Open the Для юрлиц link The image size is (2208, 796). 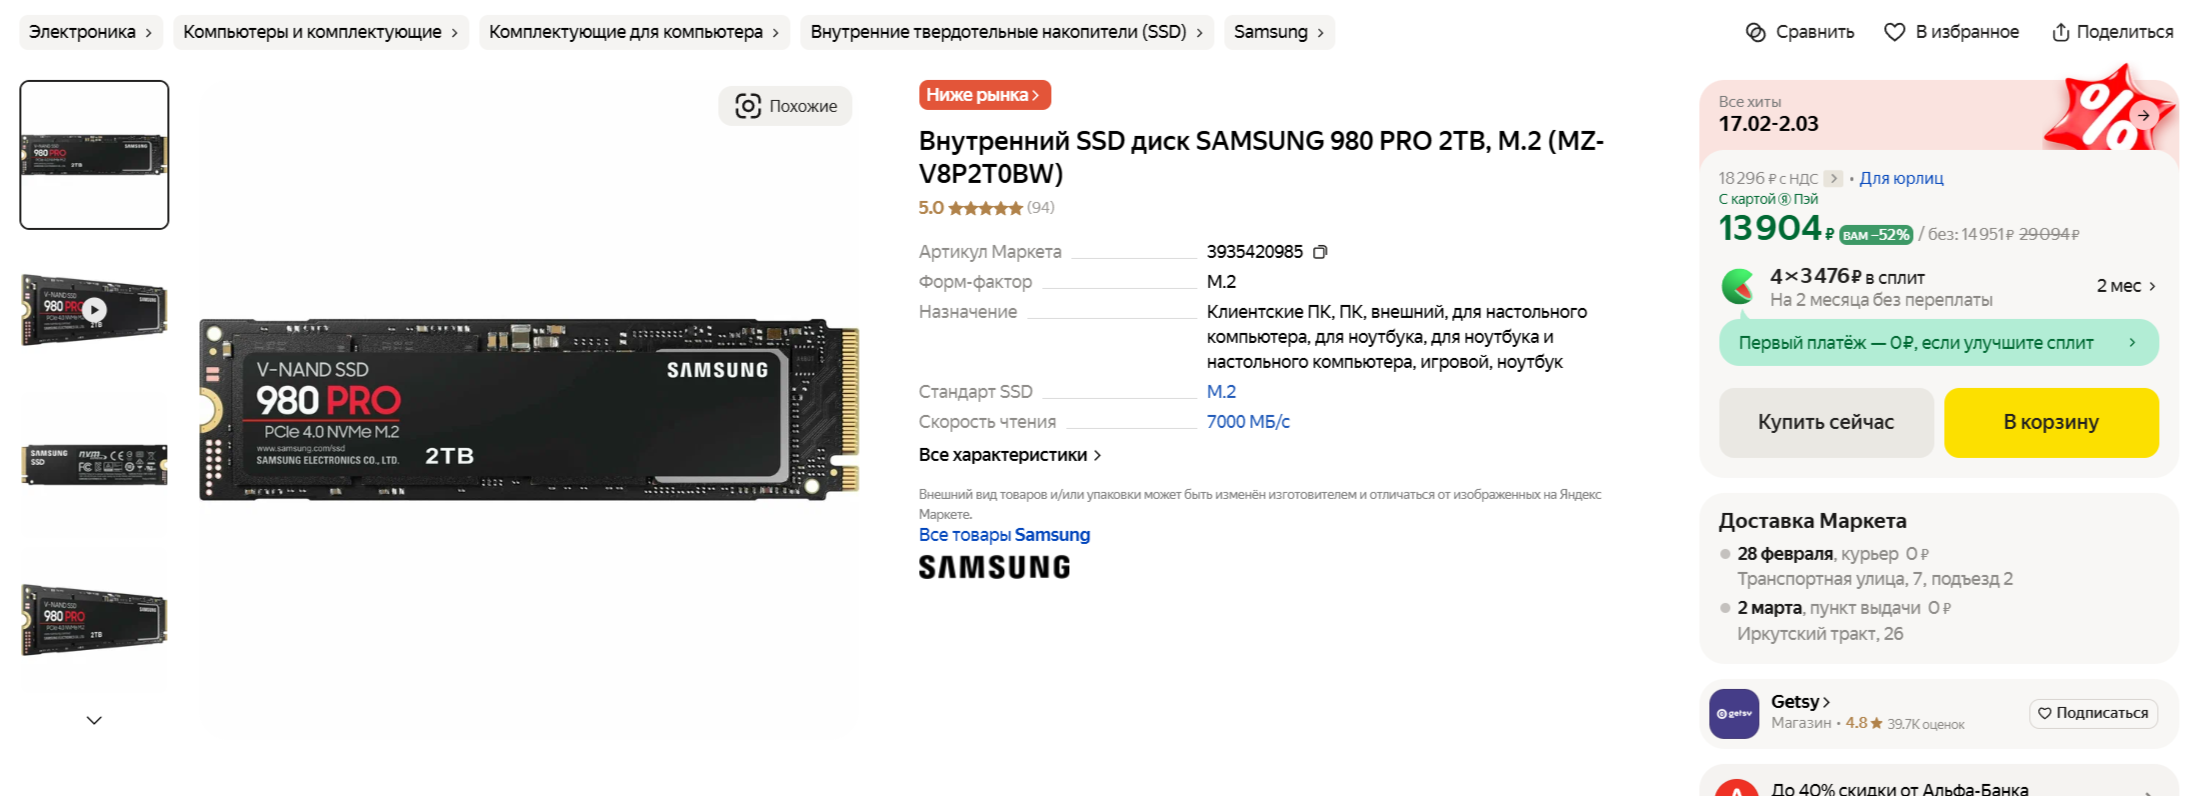[1901, 178]
